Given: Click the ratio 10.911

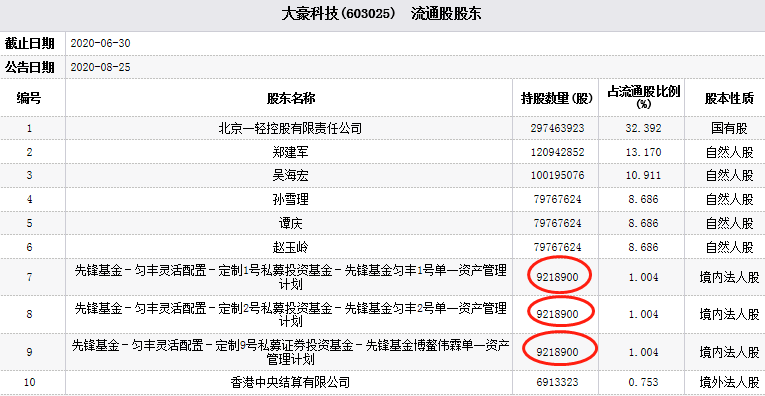Looking at the screenshot, I should click(644, 176).
